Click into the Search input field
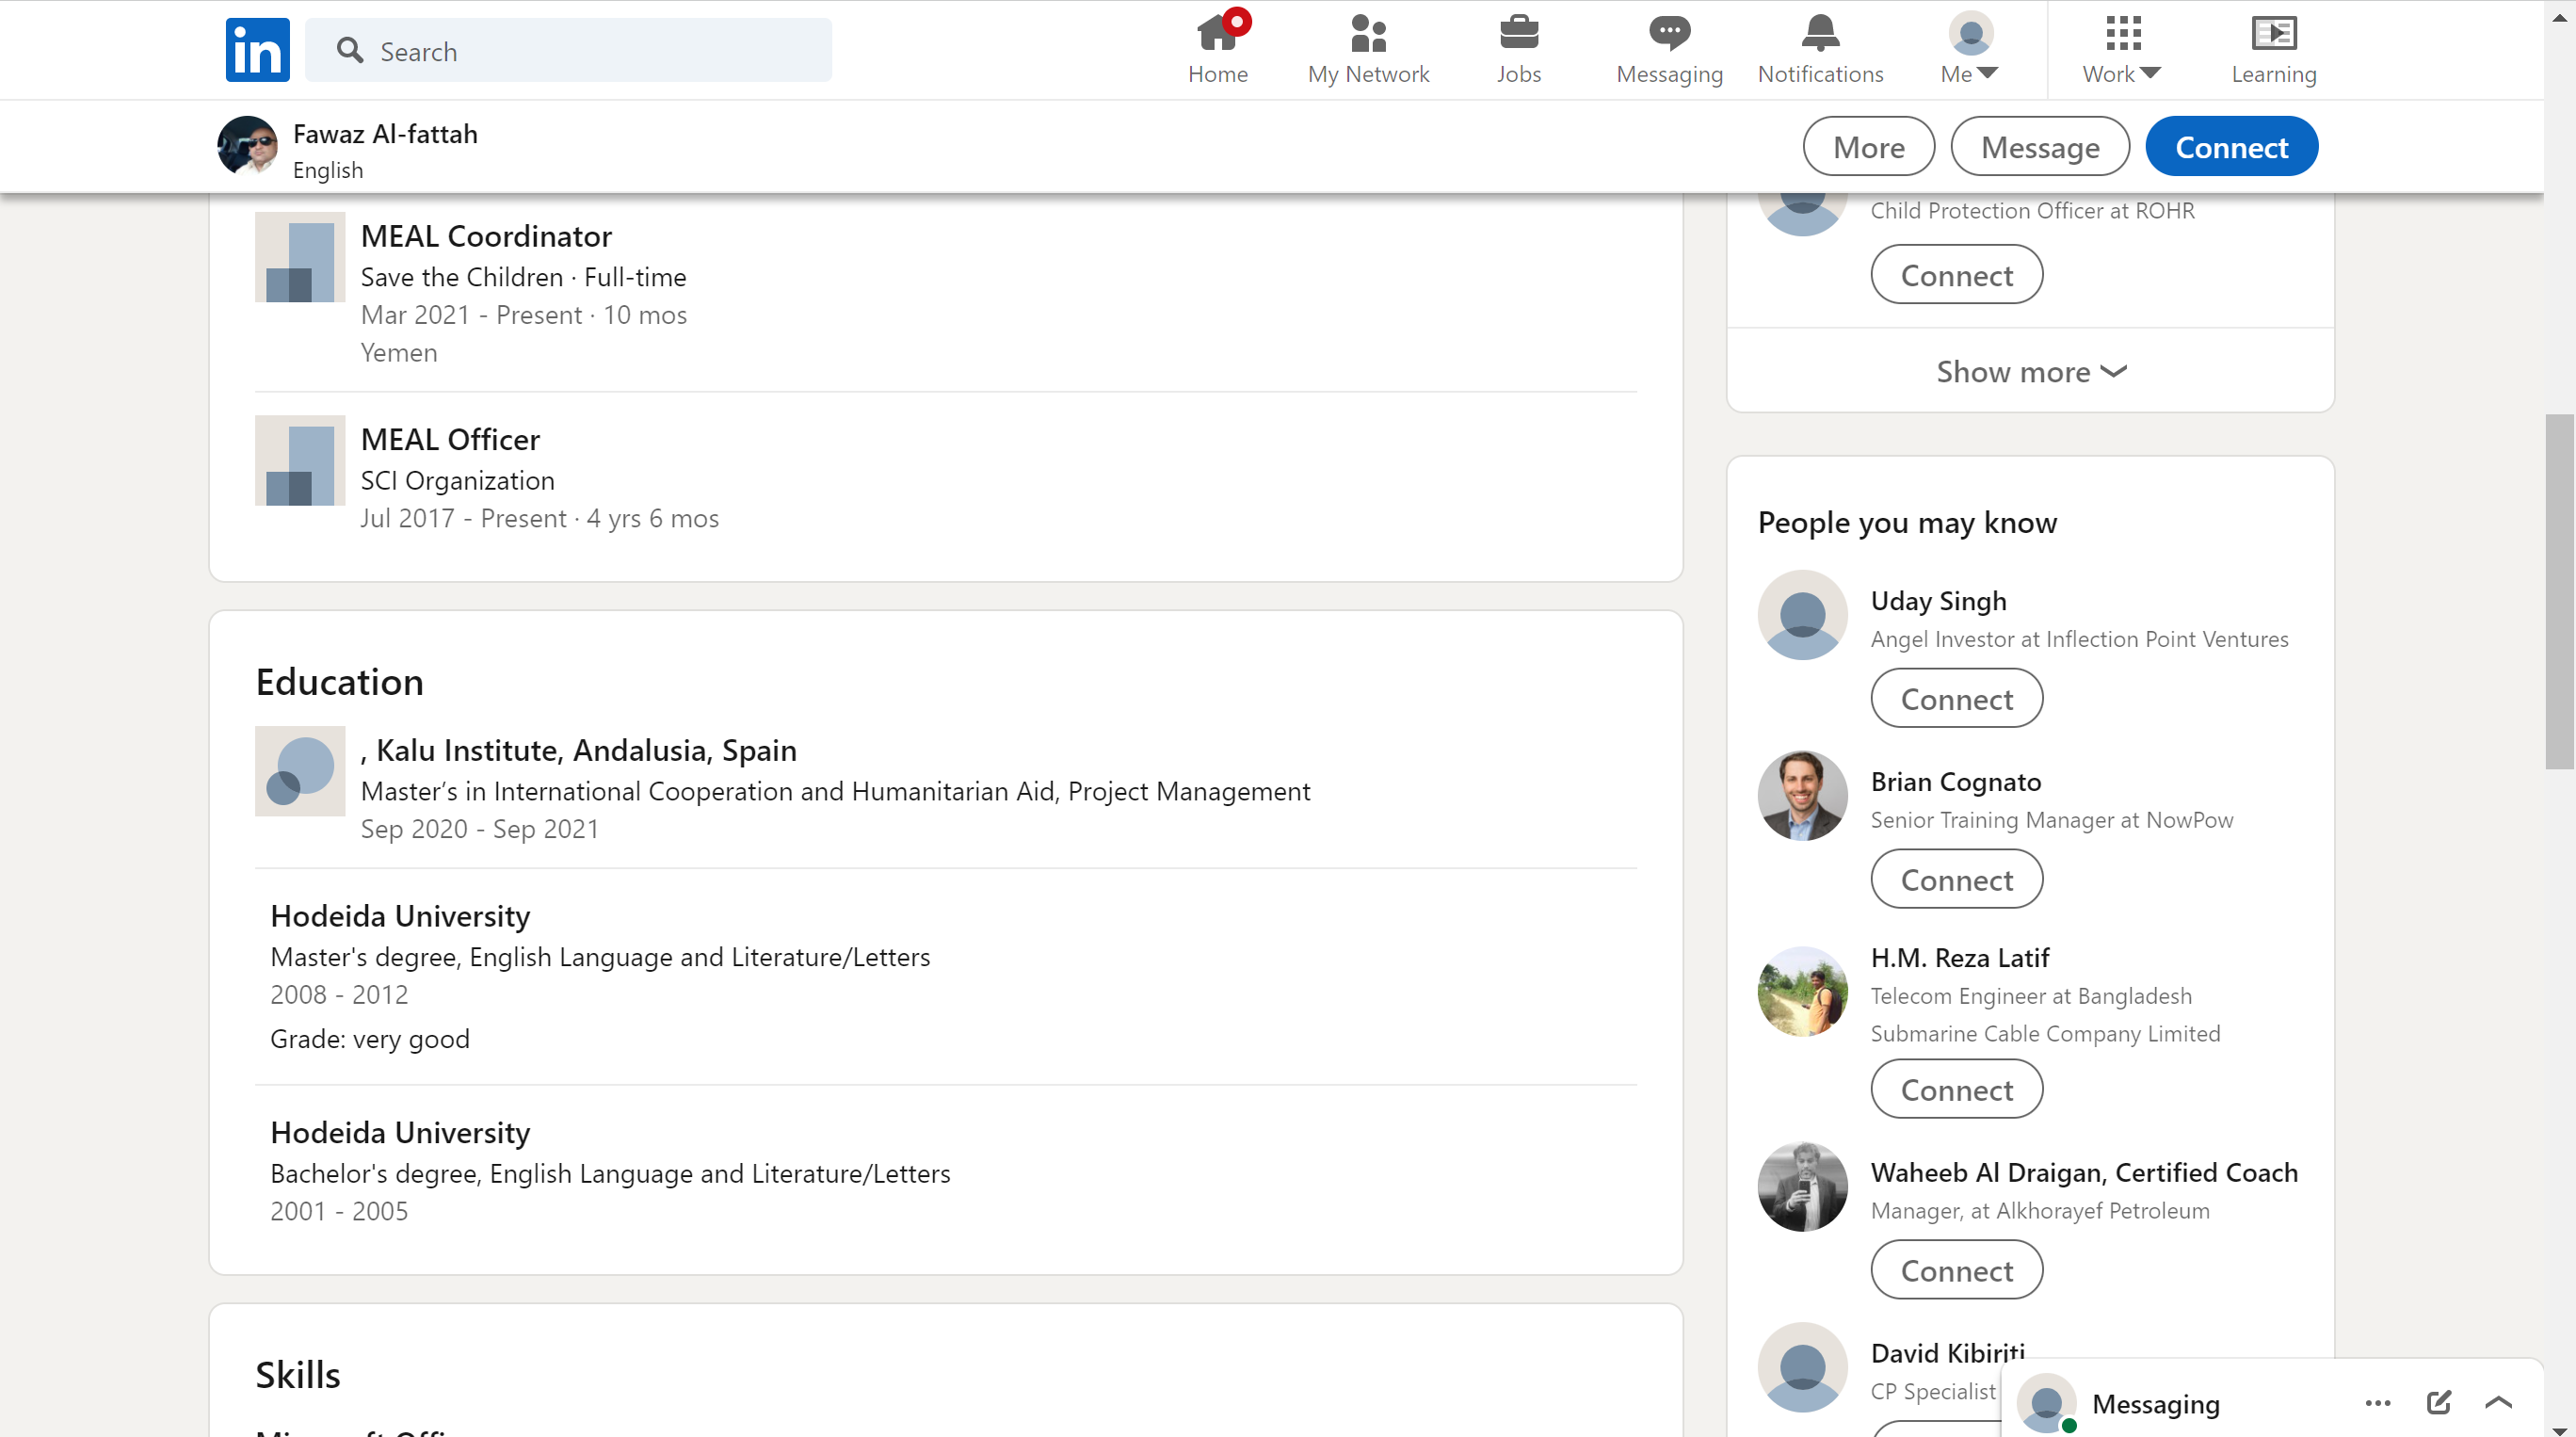This screenshot has height=1437, width=2576. [590, 51]
